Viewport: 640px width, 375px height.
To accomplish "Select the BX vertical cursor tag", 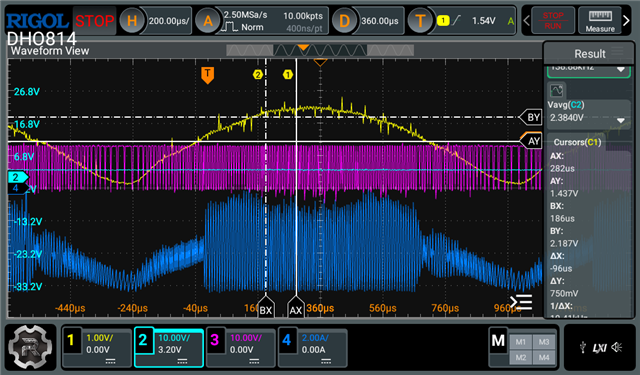I will tap(266, 308).
